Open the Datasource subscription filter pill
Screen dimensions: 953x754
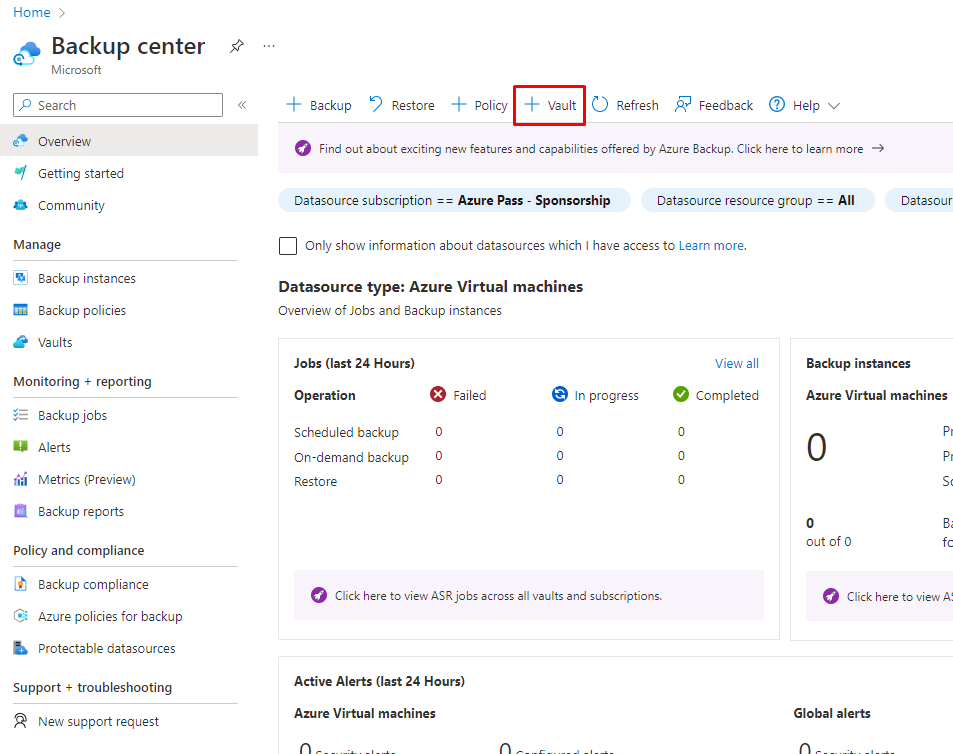[x=454, y=200]
